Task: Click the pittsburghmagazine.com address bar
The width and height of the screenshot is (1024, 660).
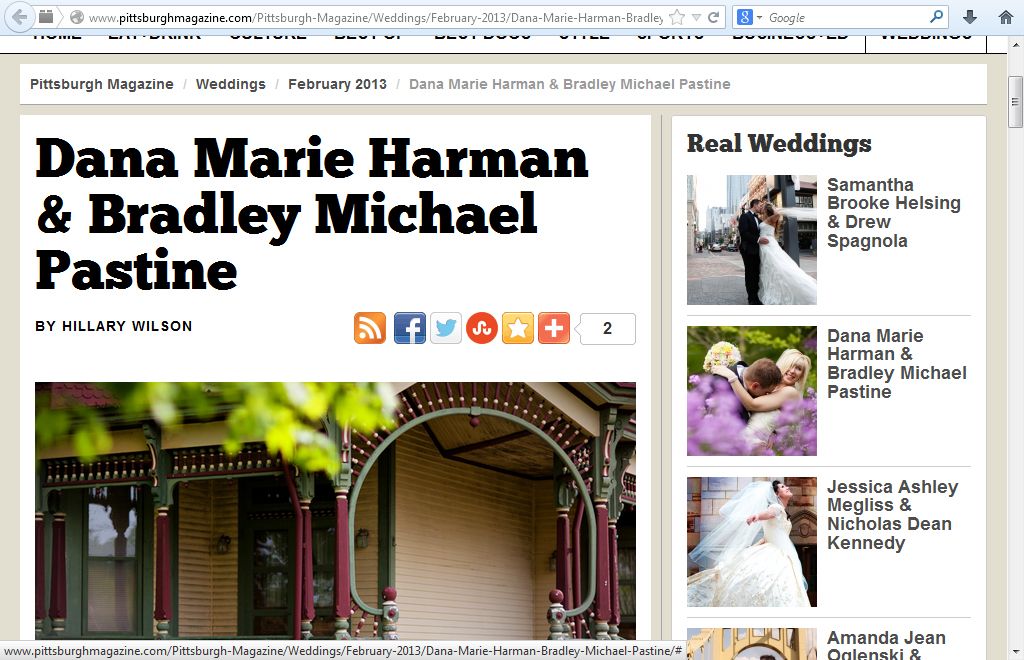Action: coord(376,18)
